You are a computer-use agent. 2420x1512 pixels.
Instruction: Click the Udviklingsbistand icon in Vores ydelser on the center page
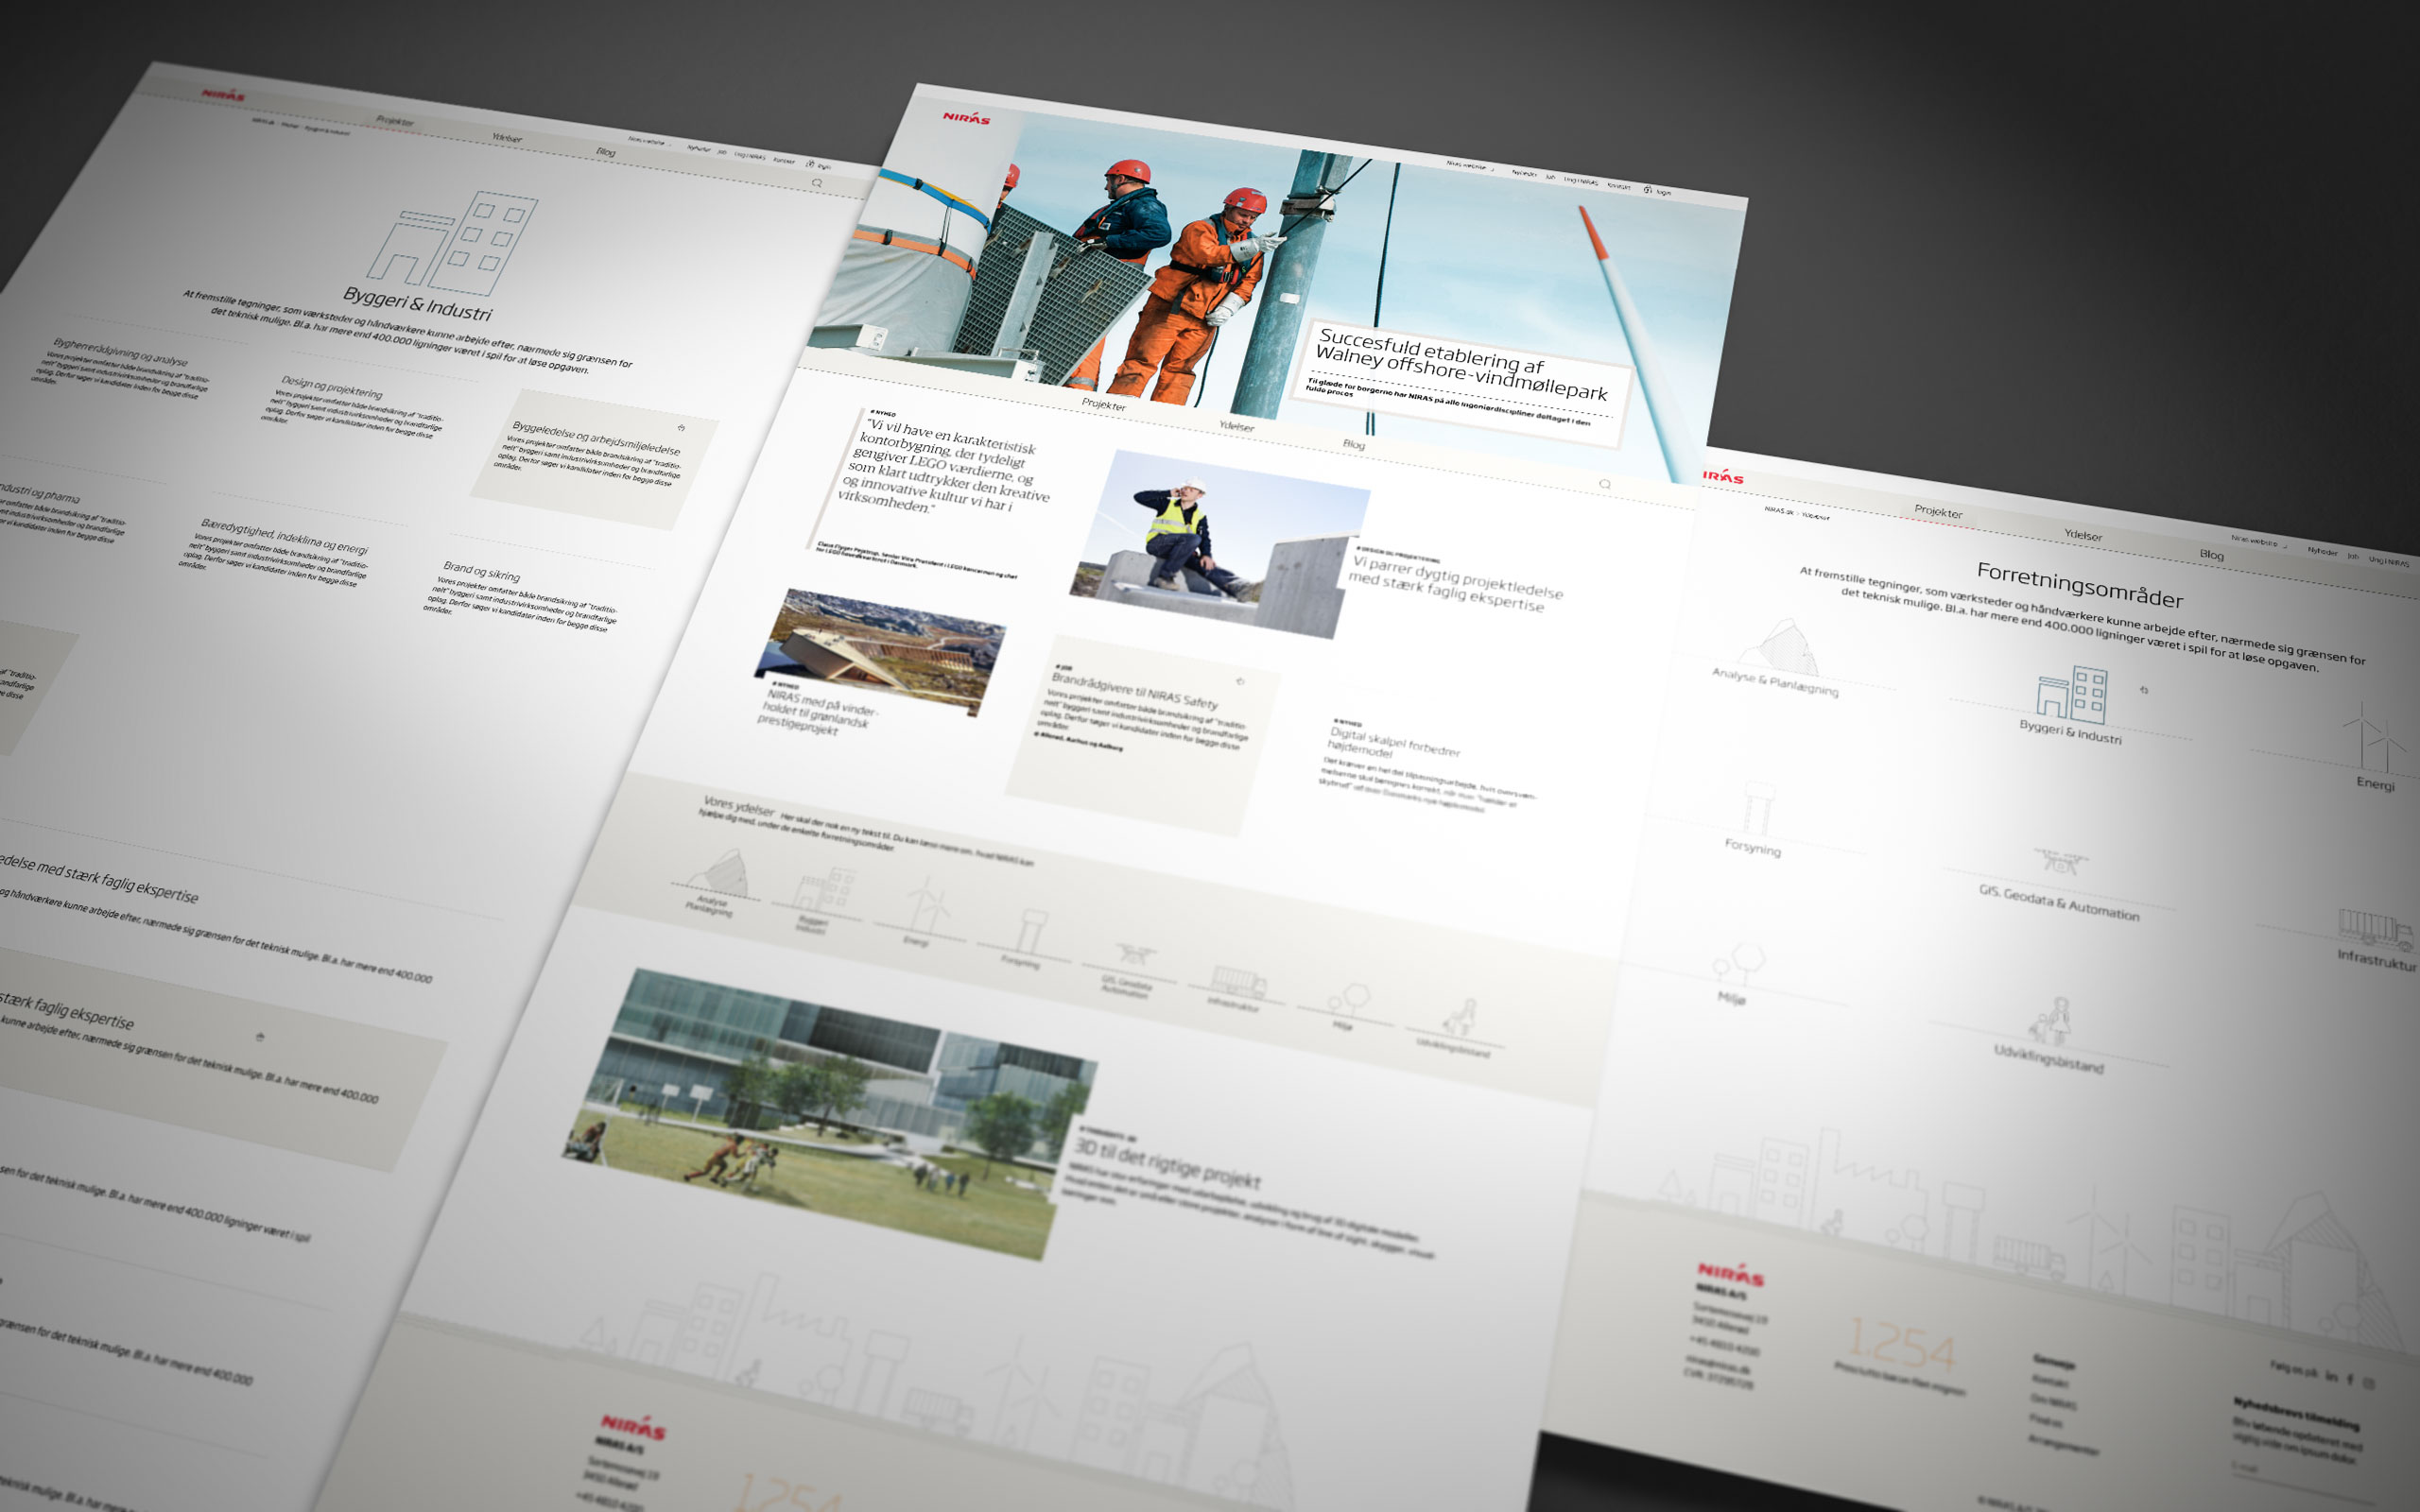pyautogui.click(x=1458, y=1018)
